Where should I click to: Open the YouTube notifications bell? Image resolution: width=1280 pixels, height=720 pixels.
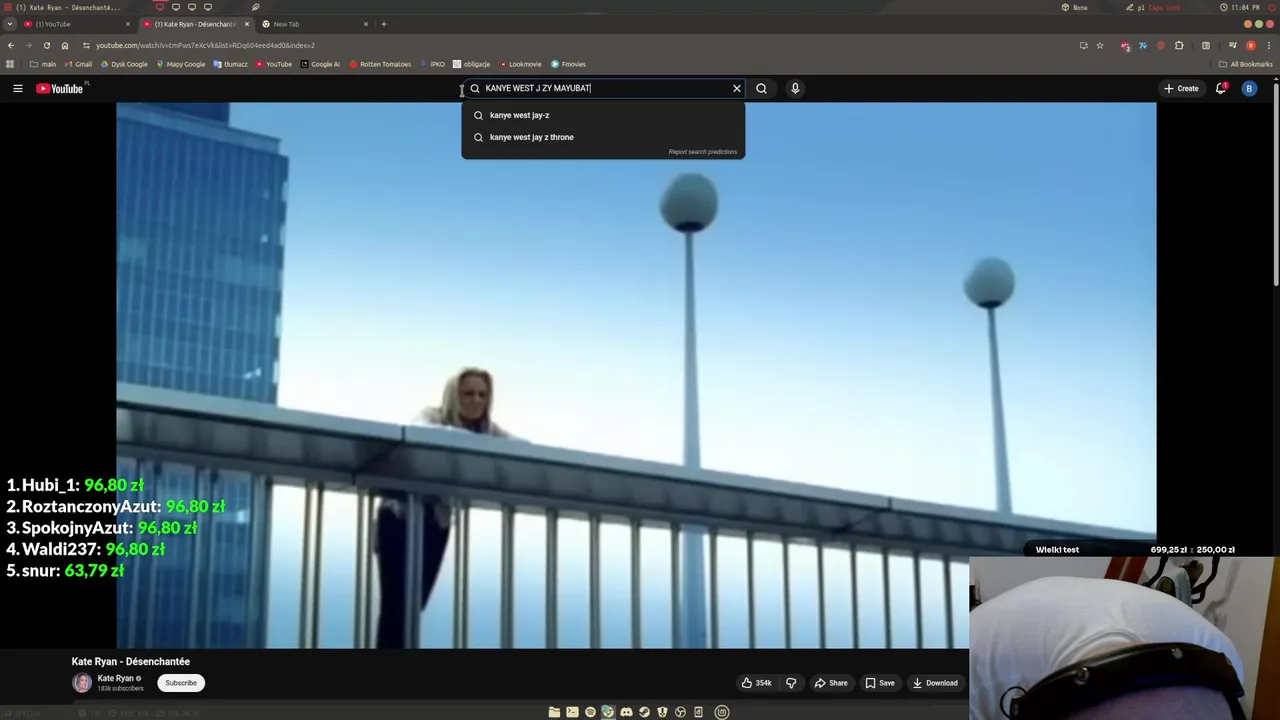[1220, 88]
